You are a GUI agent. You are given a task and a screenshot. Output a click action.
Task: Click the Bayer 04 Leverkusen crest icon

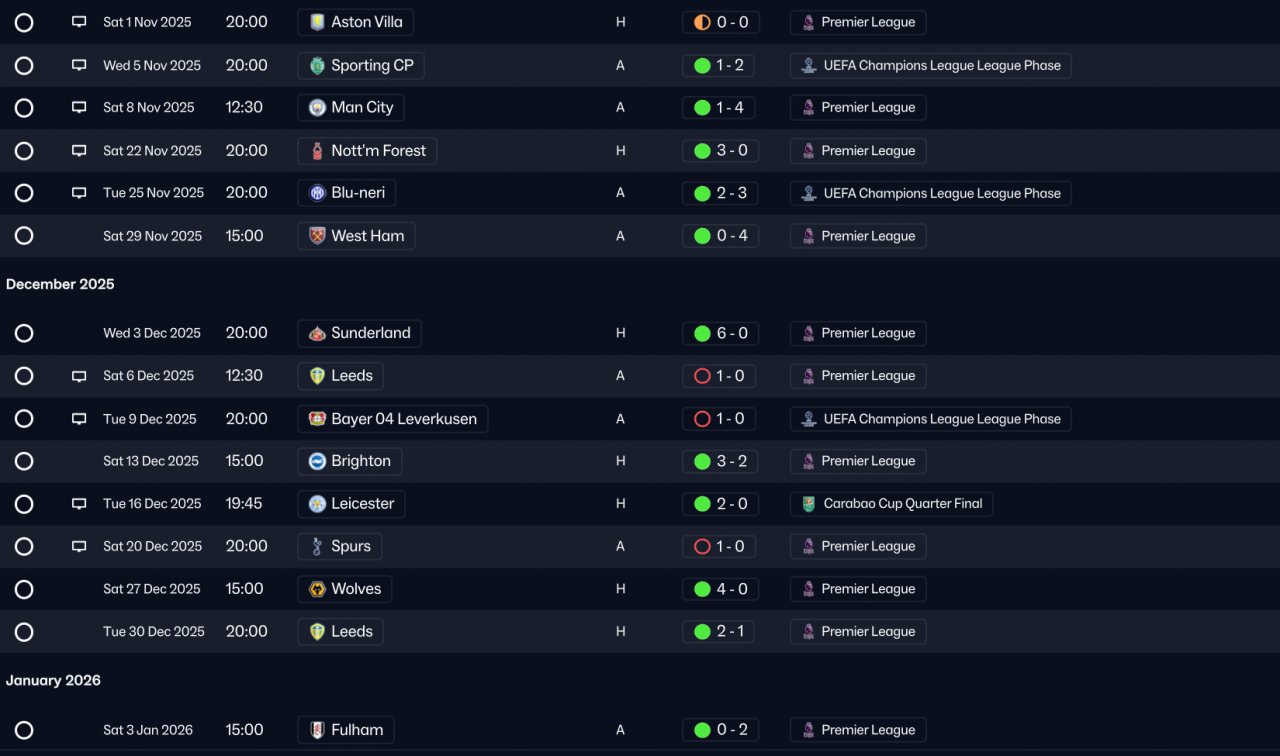(317, 419)
